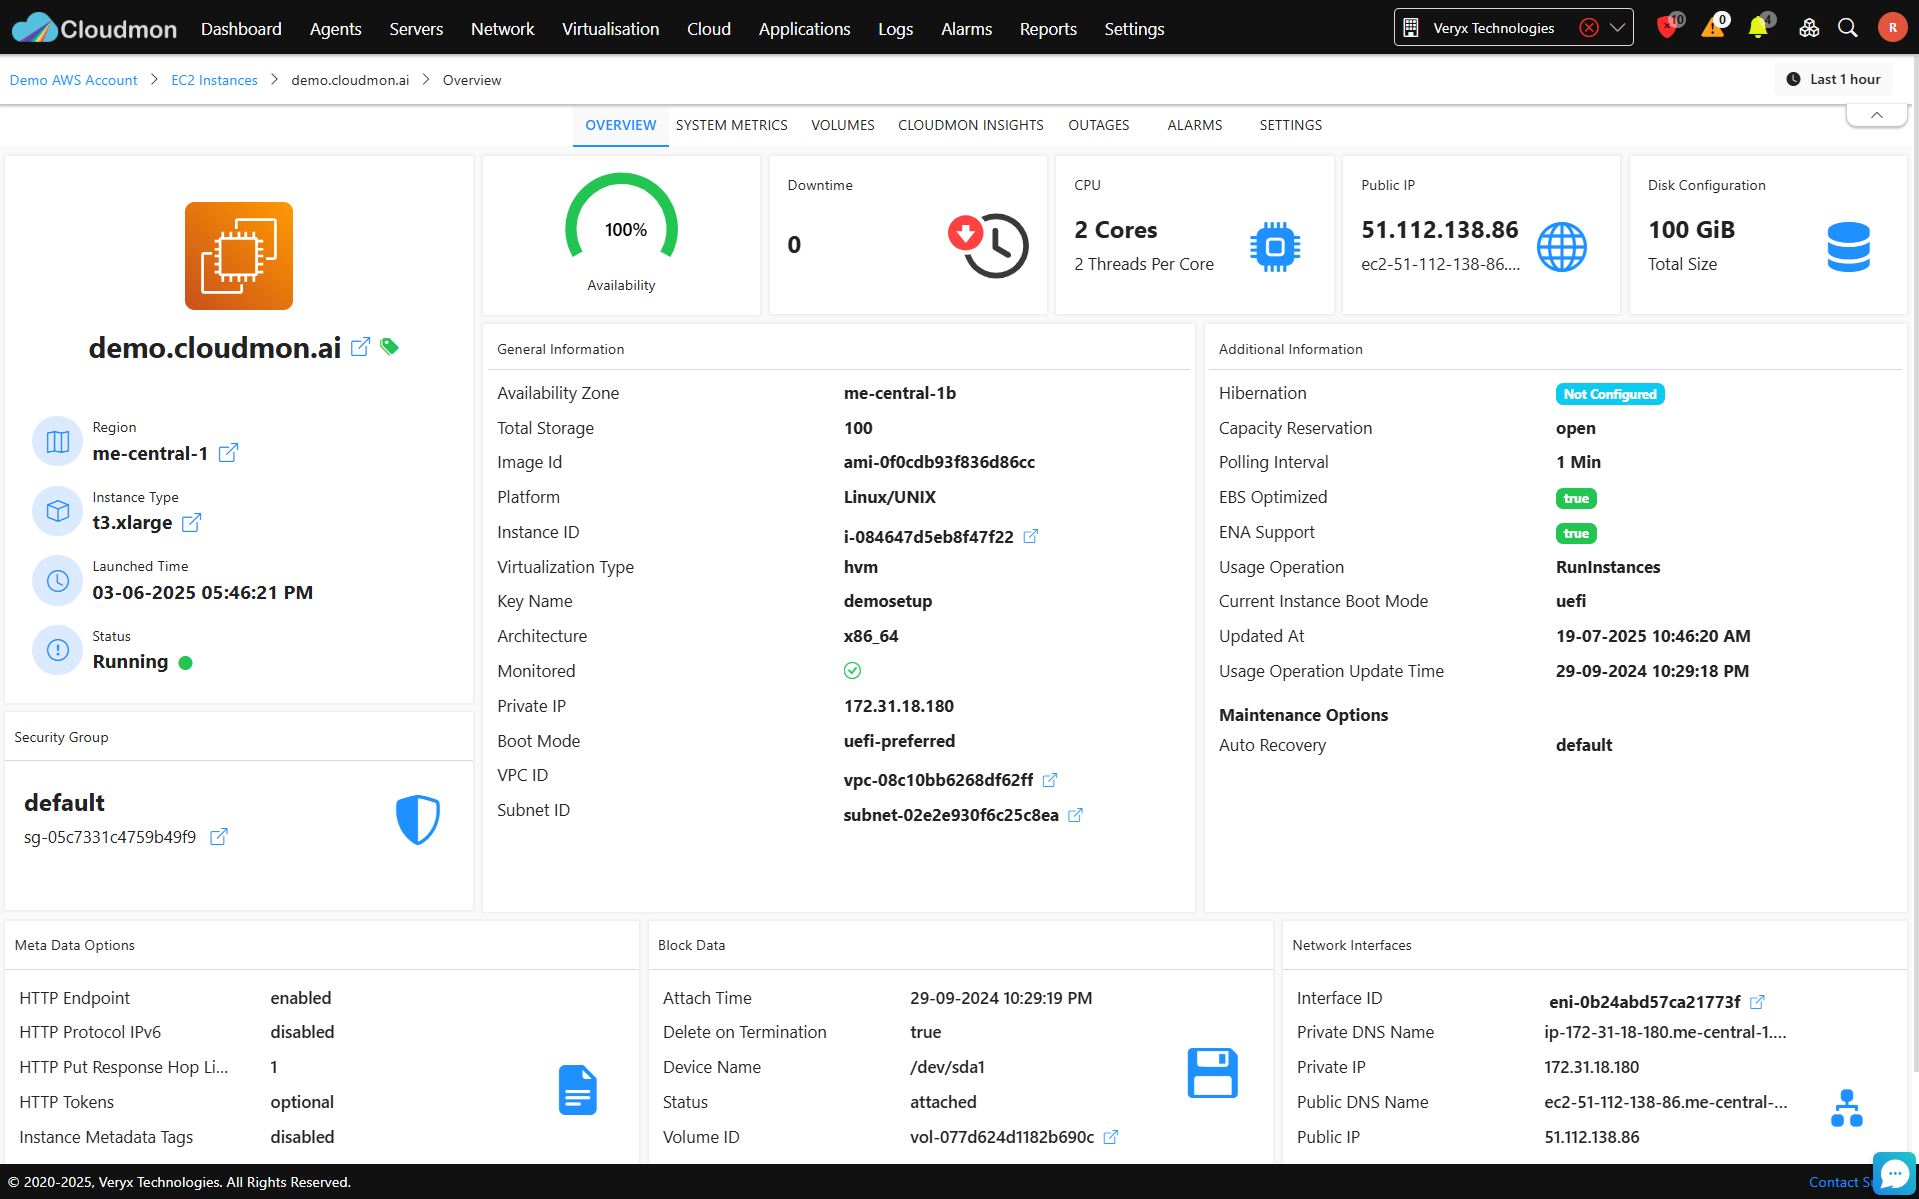Click the blue CPU chip icon

(x=1275, y=246)
